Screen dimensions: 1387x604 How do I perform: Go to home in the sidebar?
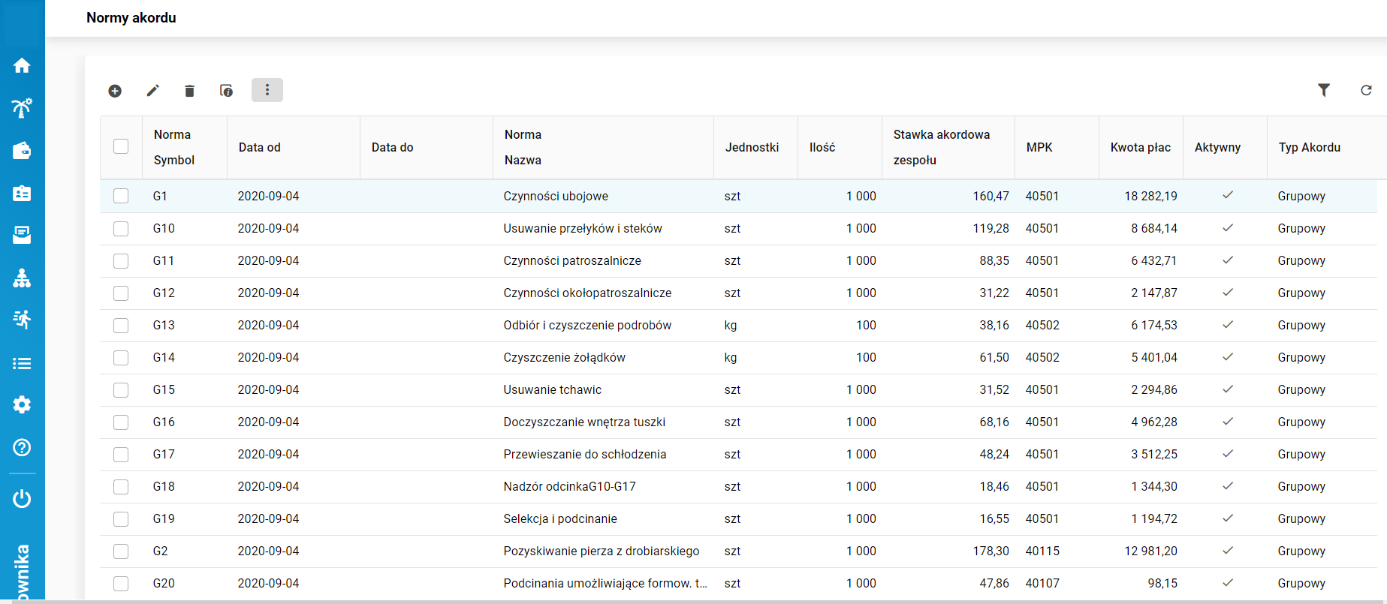pos(22,66)
